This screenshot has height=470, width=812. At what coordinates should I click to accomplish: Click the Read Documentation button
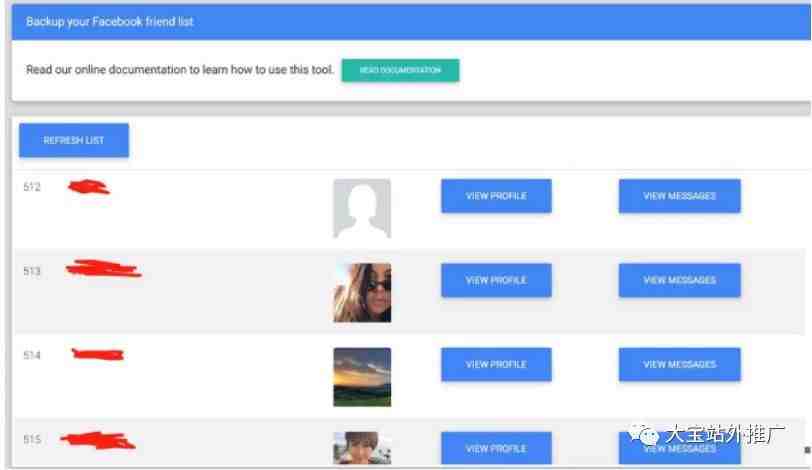click(x=400, y=70)
